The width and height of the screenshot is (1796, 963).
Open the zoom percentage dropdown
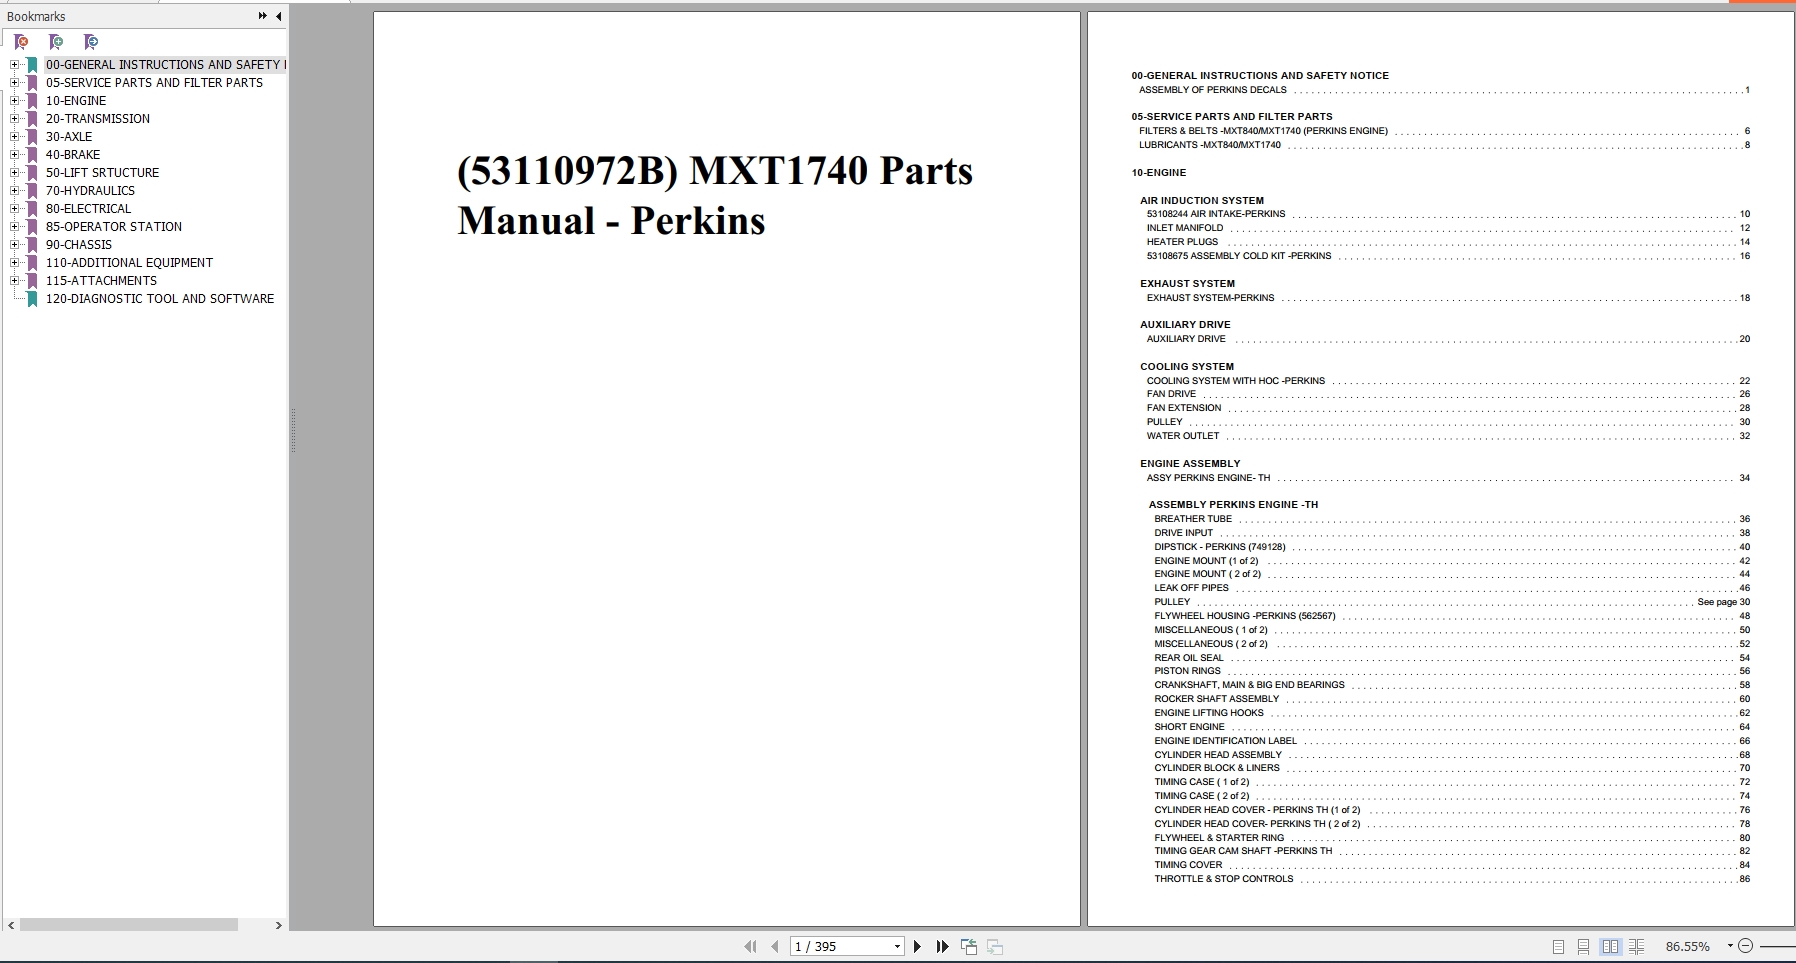(1729, 946)
